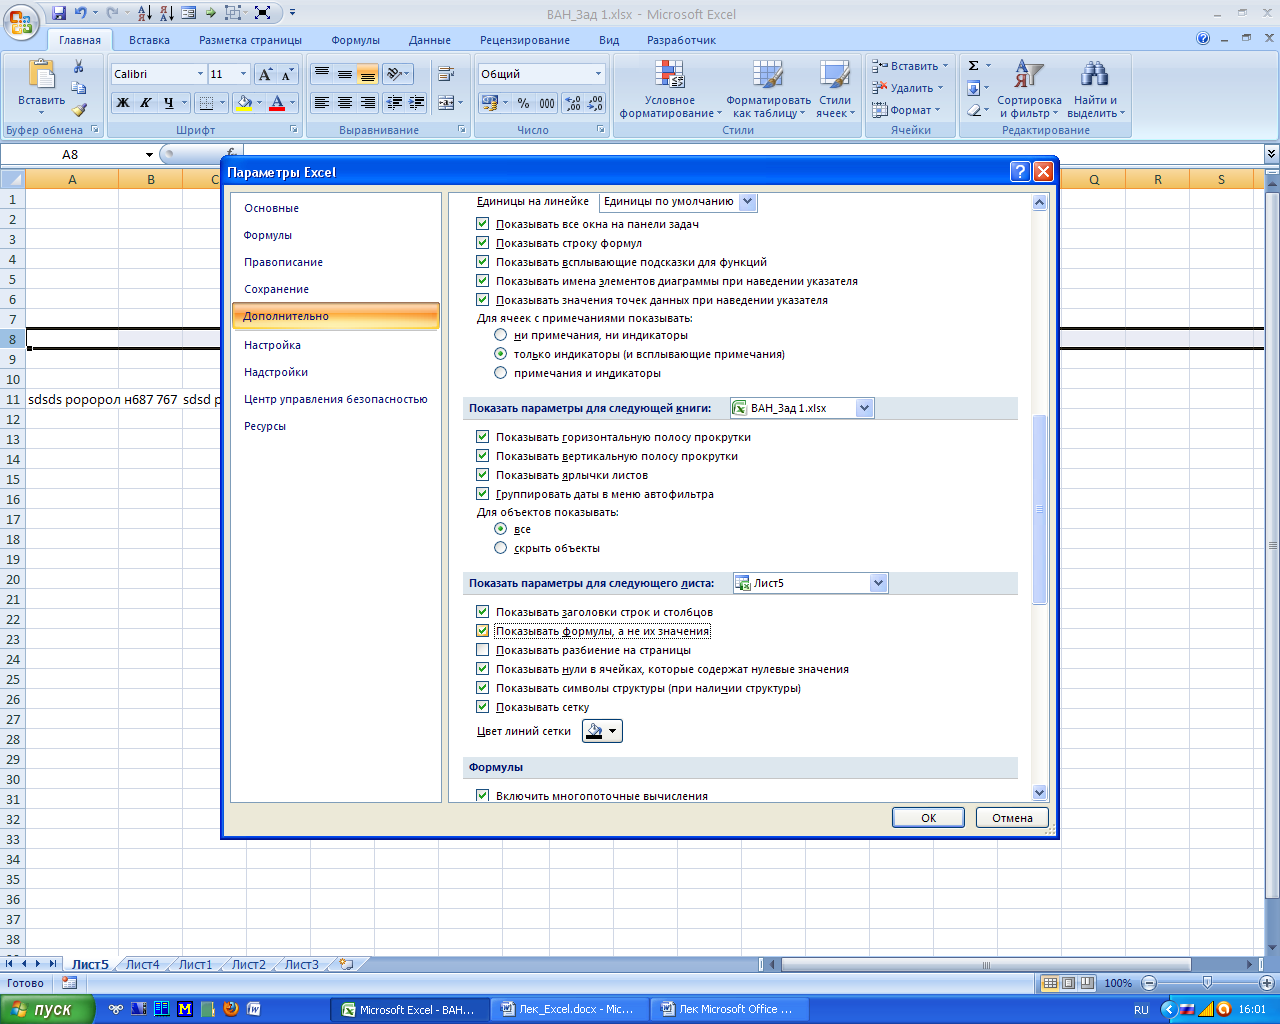Click the 'пуск' Start button
This screenshot has width=1280, height=1024.
[47, 1009]
